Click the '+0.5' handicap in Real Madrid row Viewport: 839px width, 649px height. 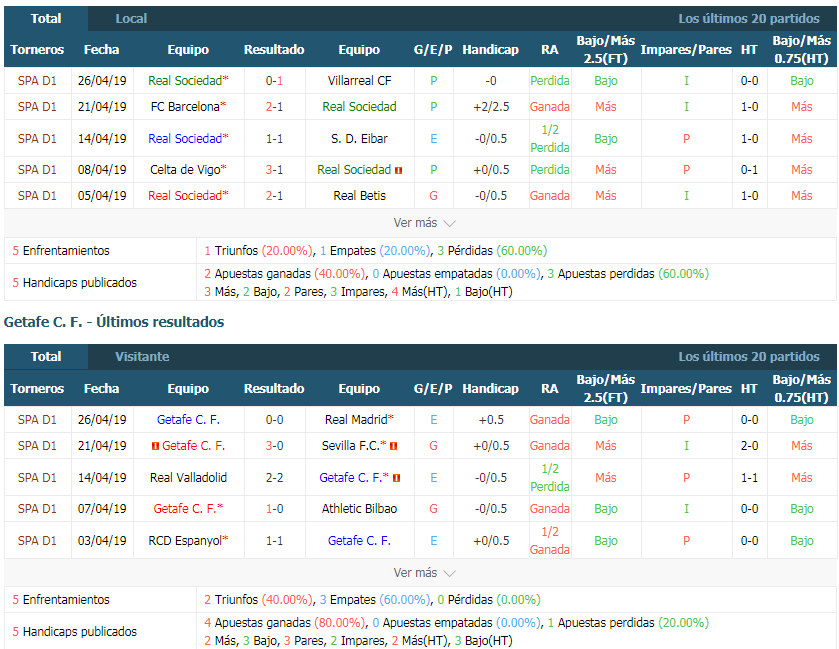(491, 419)
